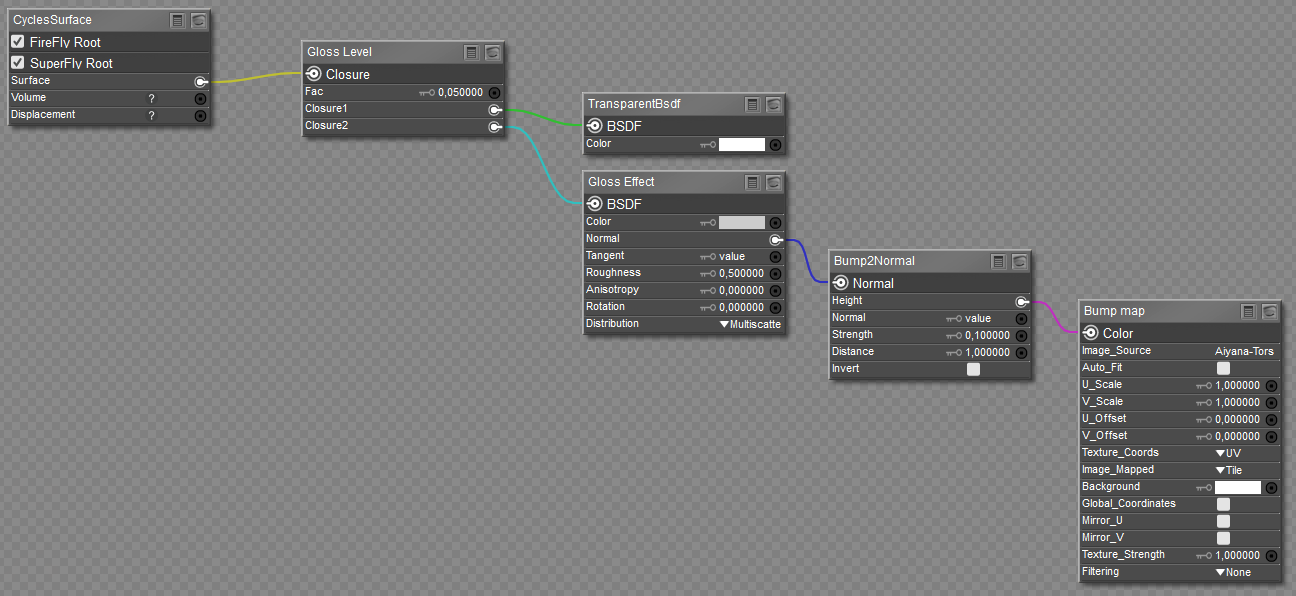
Task: Click the Height input plug on Bump2Normal
Action: [1022, 301]
